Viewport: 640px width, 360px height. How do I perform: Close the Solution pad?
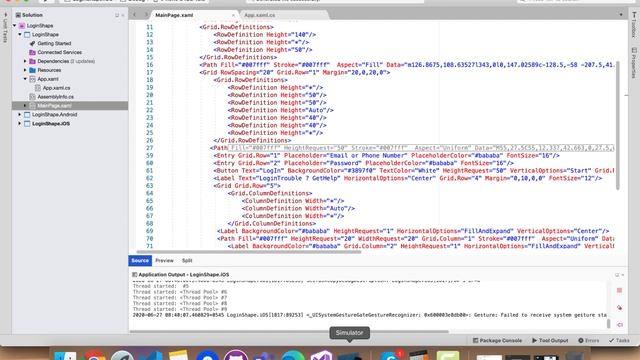123,15
